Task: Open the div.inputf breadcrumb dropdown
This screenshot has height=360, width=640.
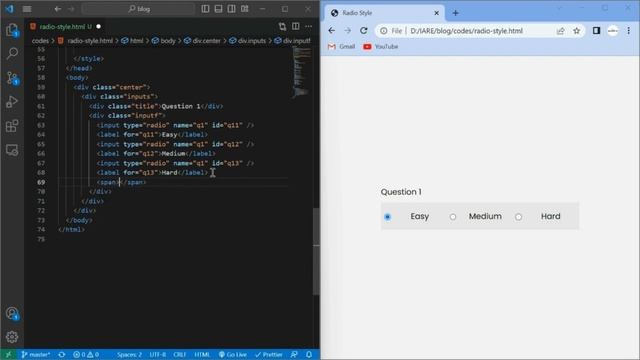Action: tap(293, 40)
